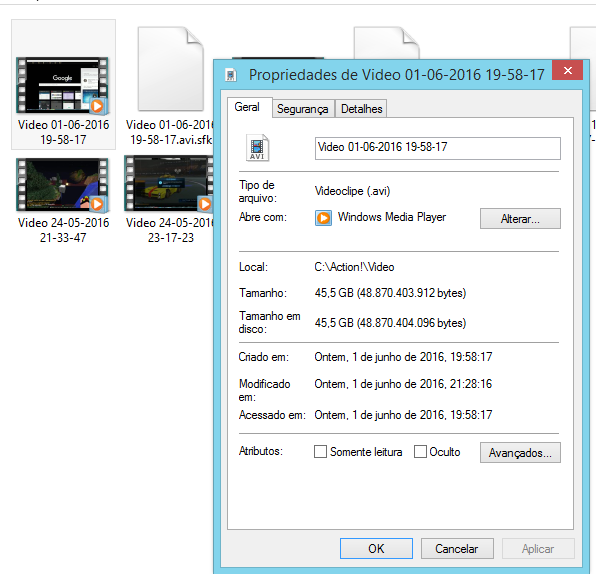Click the Cancelar button

[x=457, y=549]
